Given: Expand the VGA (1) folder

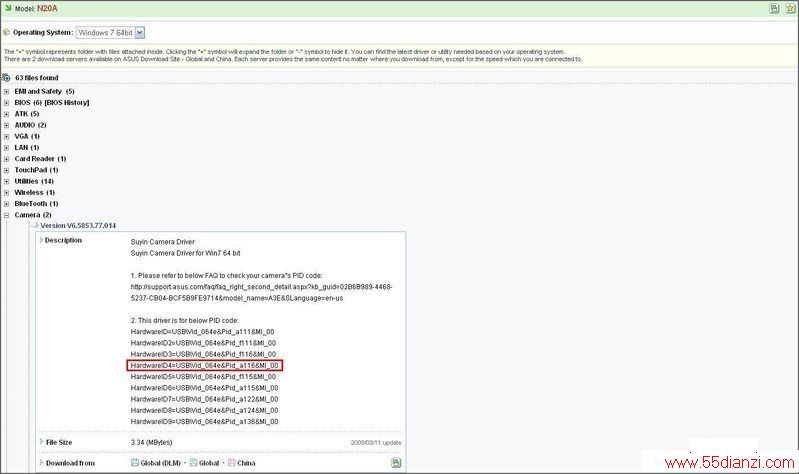Looking at the screenshot, I should click(7, 137).
